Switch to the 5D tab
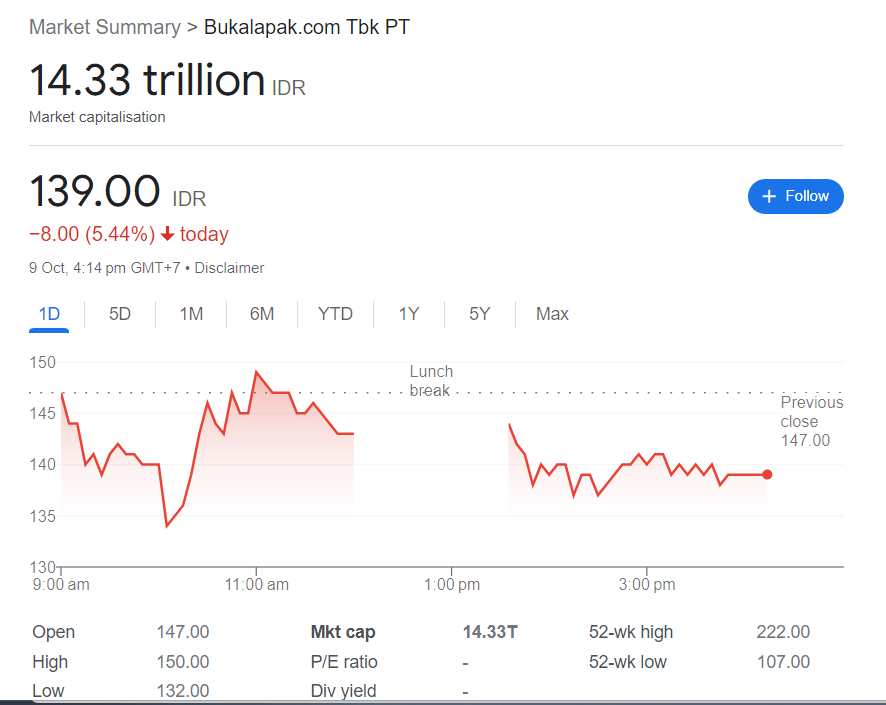Image resolution: width=886 pixels, height=705 pixels. point(120,314)
